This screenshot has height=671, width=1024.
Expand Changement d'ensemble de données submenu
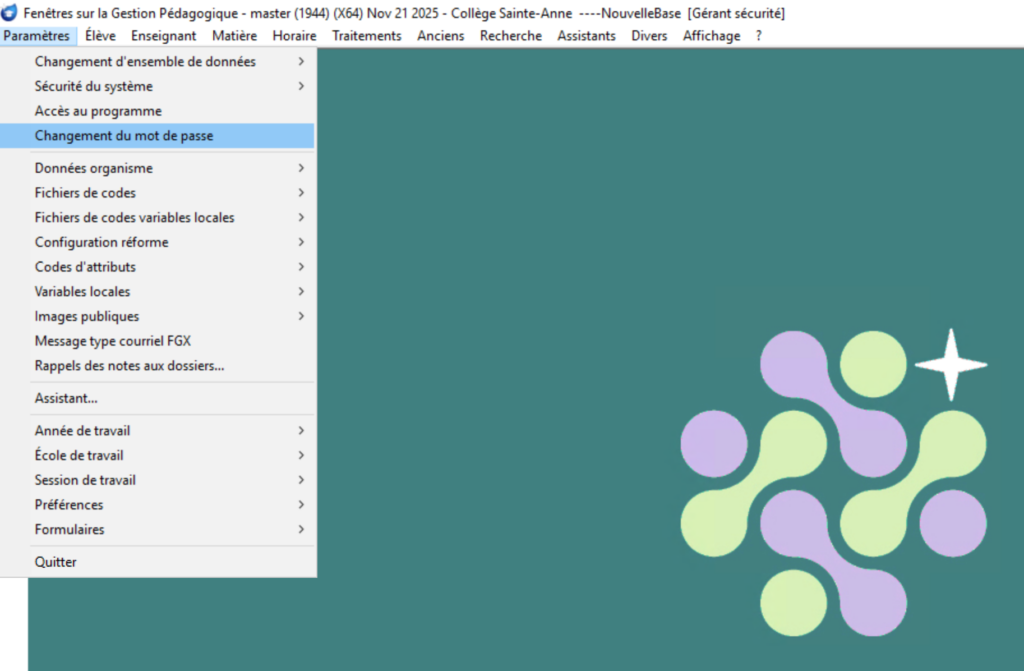[x=145, y=62]
